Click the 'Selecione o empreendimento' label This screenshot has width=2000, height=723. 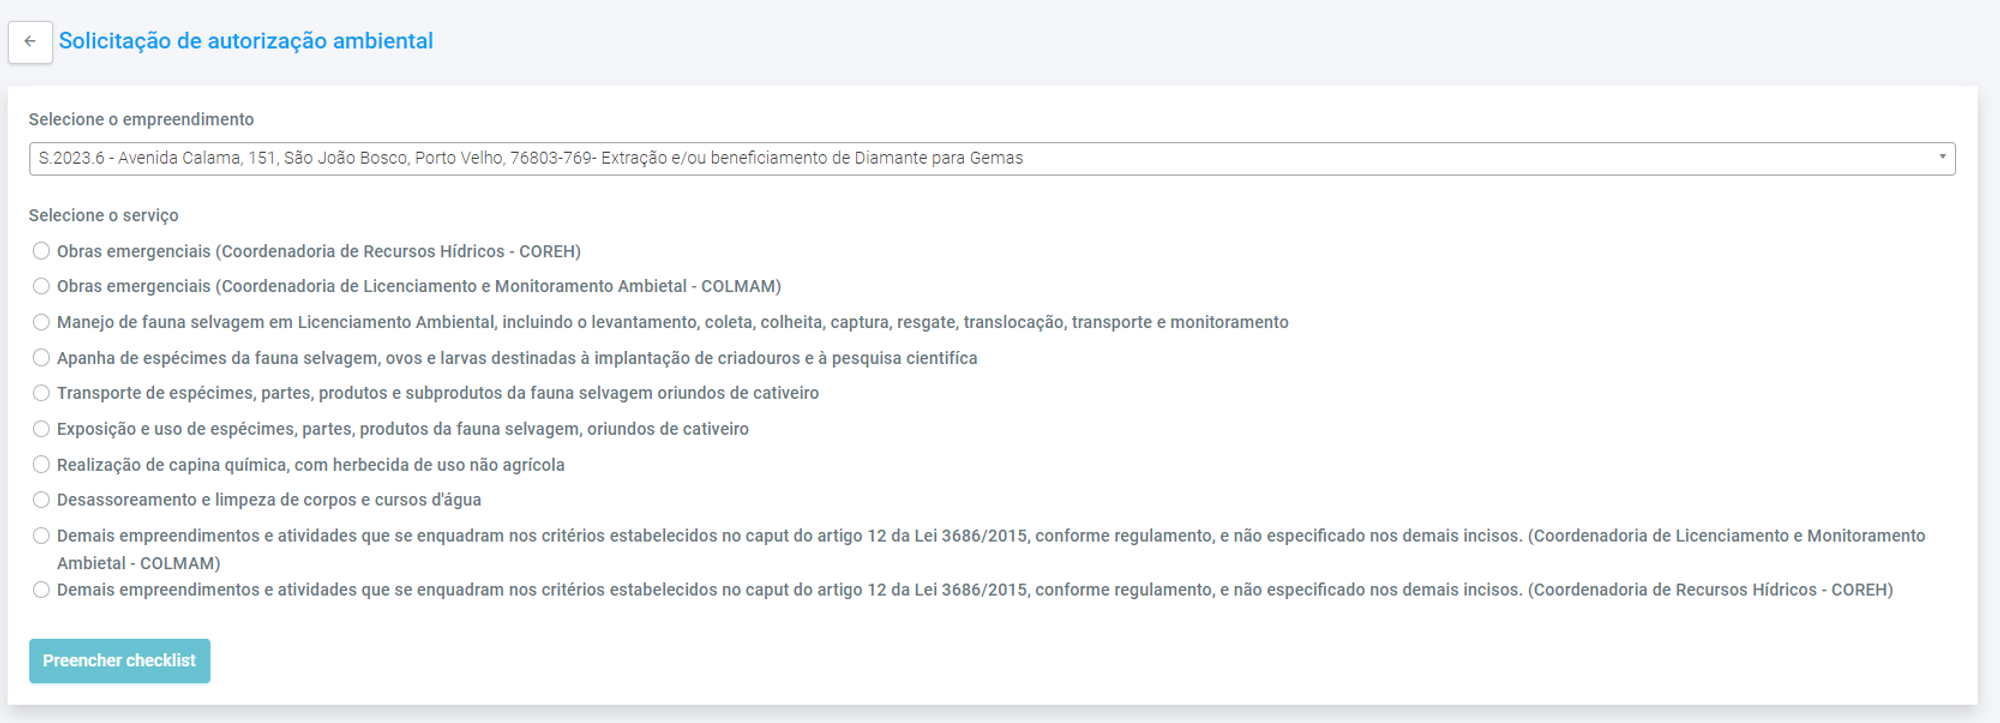tap(141, 119)
